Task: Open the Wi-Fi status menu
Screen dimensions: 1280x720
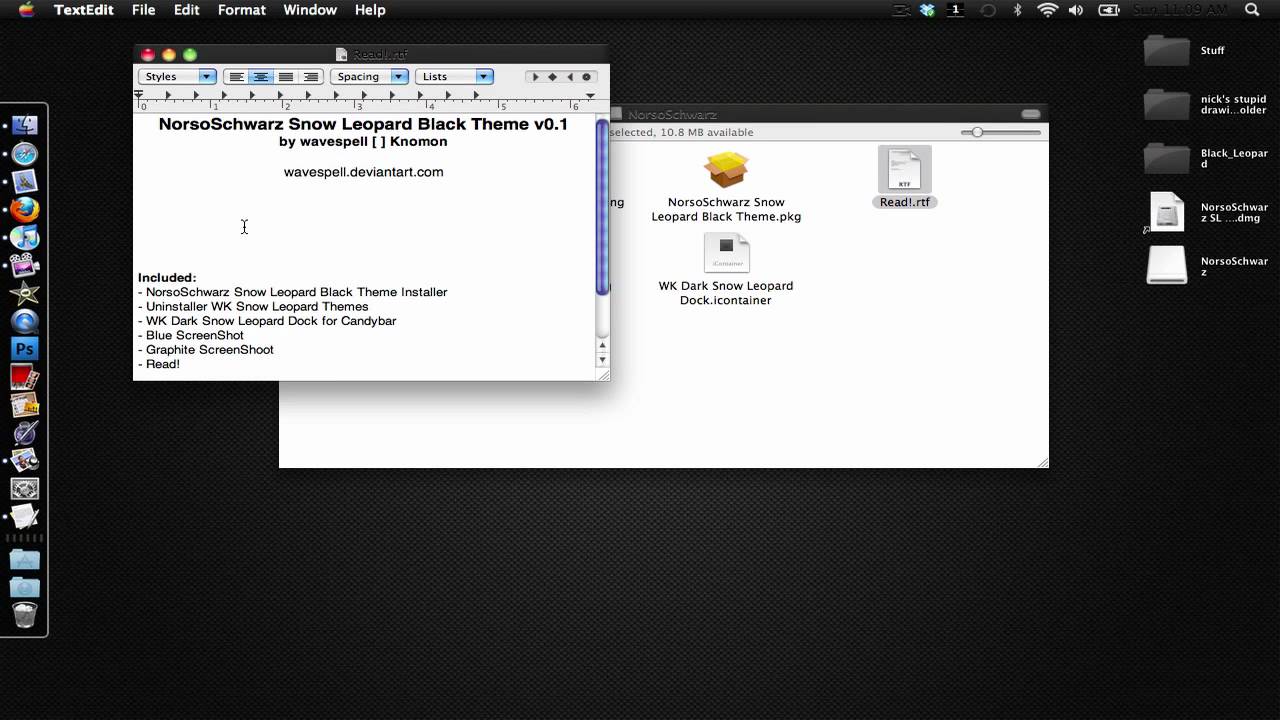Action: (x=1048, y=10)
